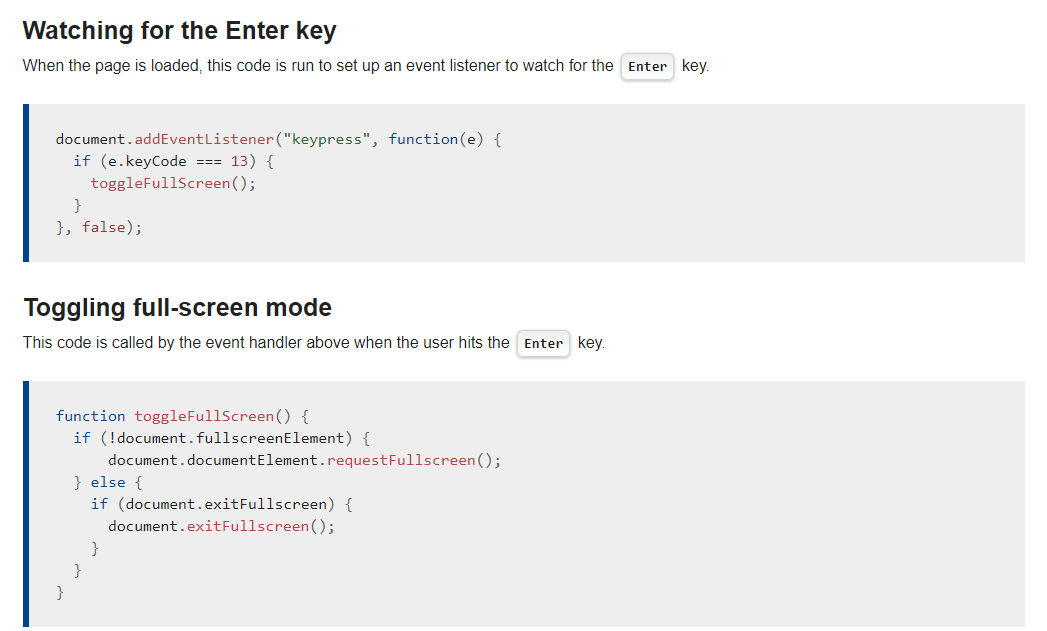Click the Enter key badge in first paragraph
The image size is (1047, 631).
pos(647,67)
